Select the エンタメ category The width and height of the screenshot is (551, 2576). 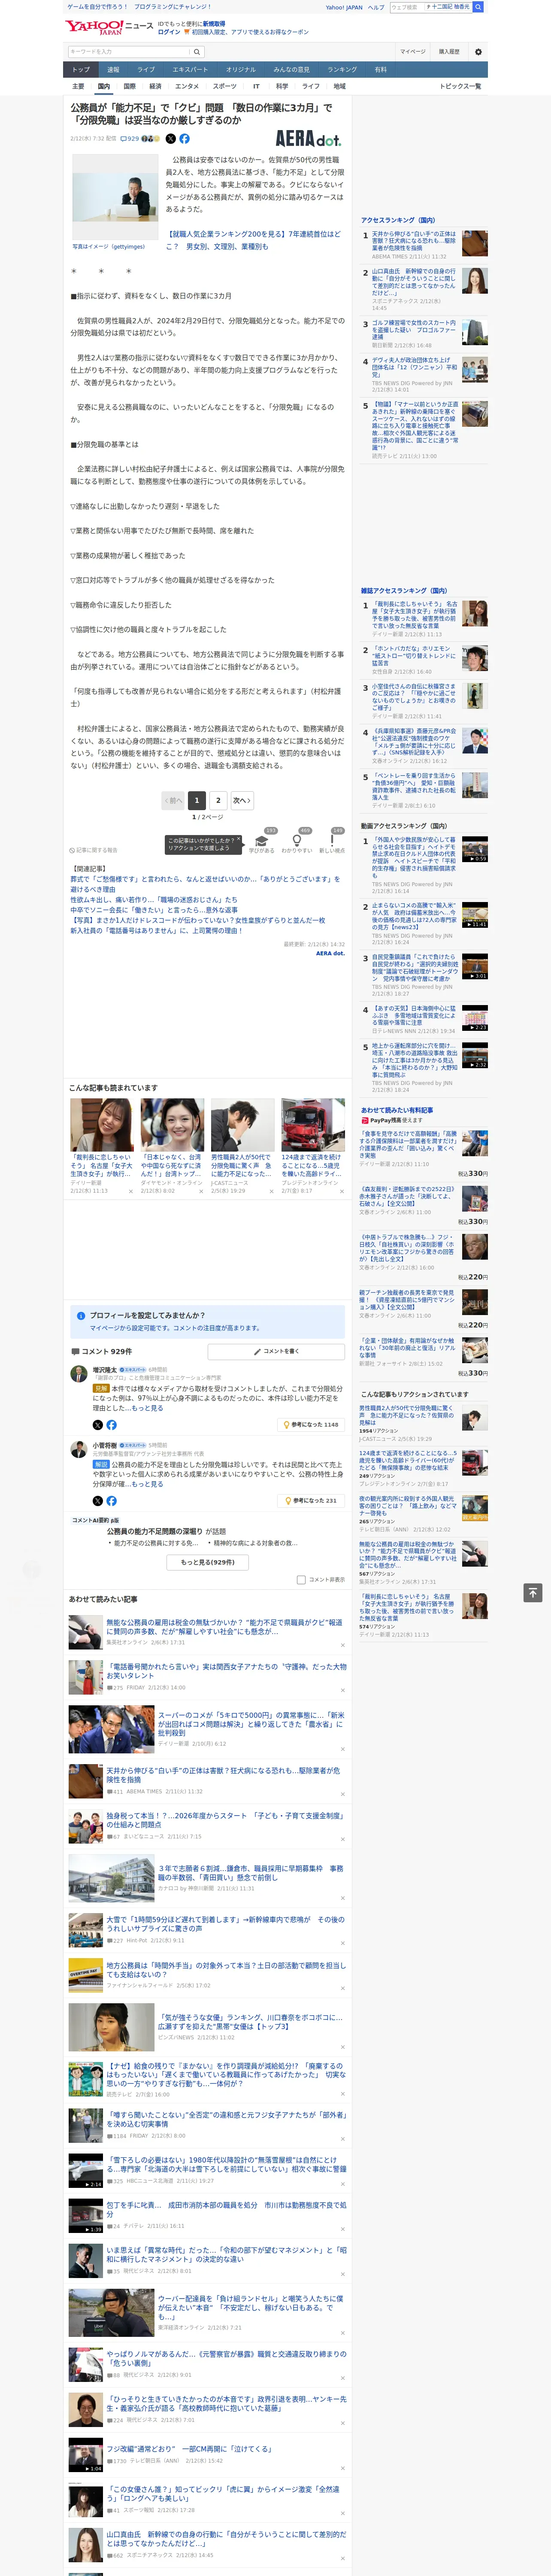[187, 86]
